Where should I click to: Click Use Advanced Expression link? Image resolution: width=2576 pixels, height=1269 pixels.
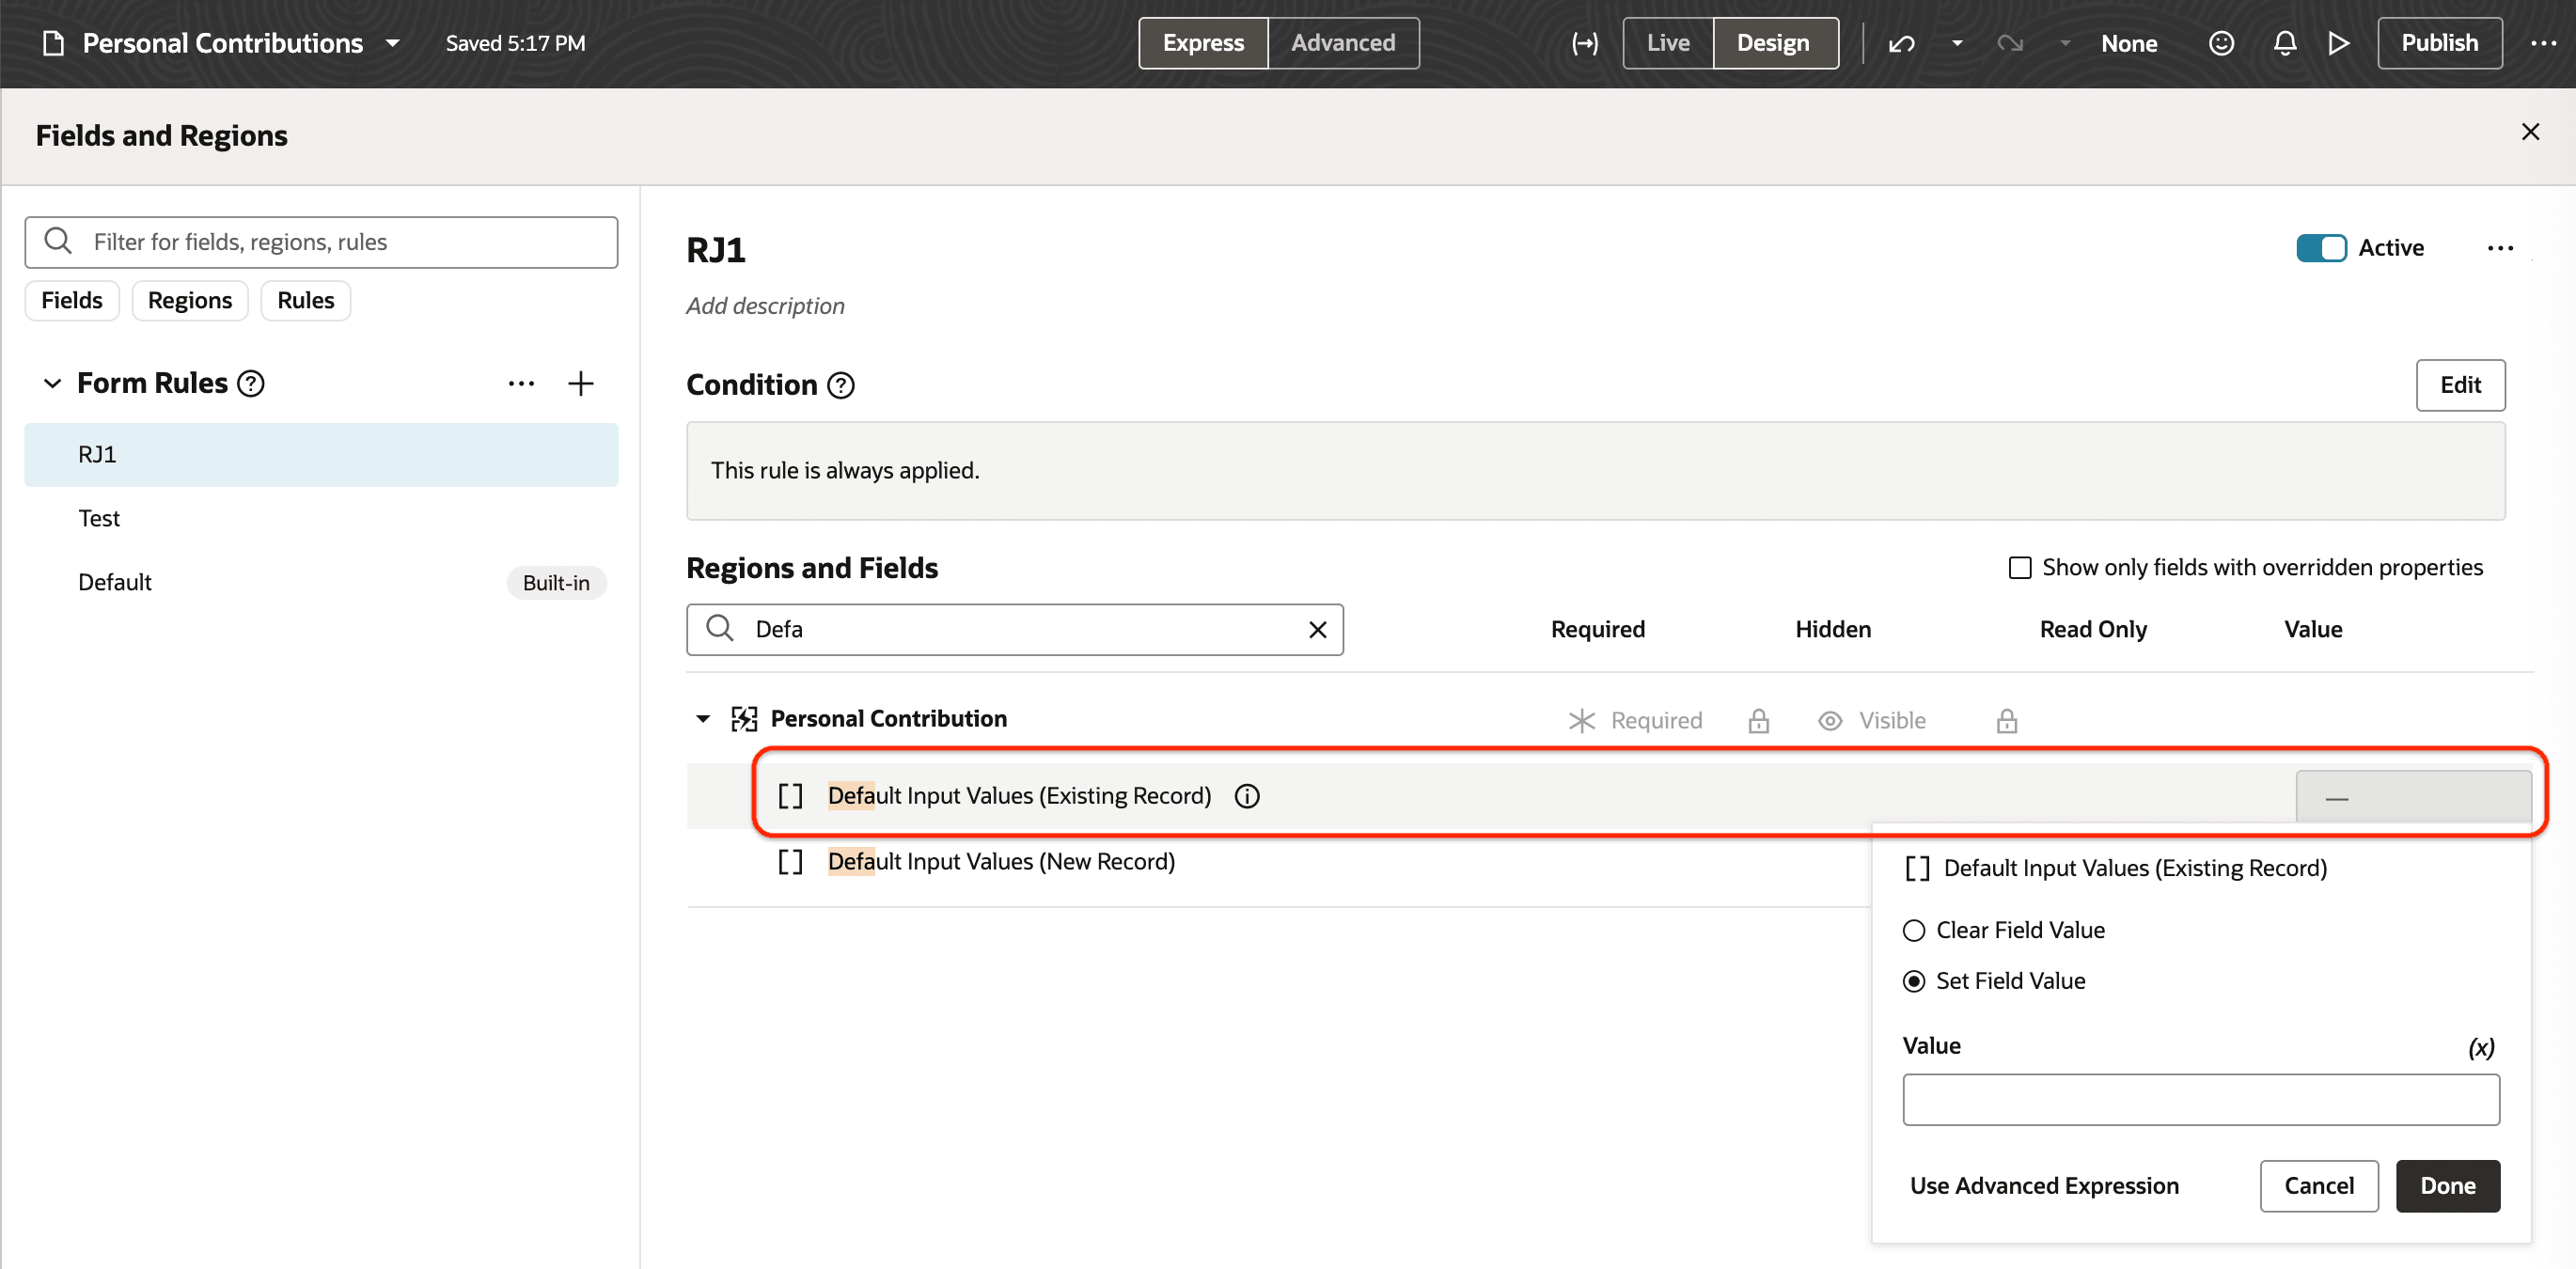pyautogui.click(x=2044, y=1186)
